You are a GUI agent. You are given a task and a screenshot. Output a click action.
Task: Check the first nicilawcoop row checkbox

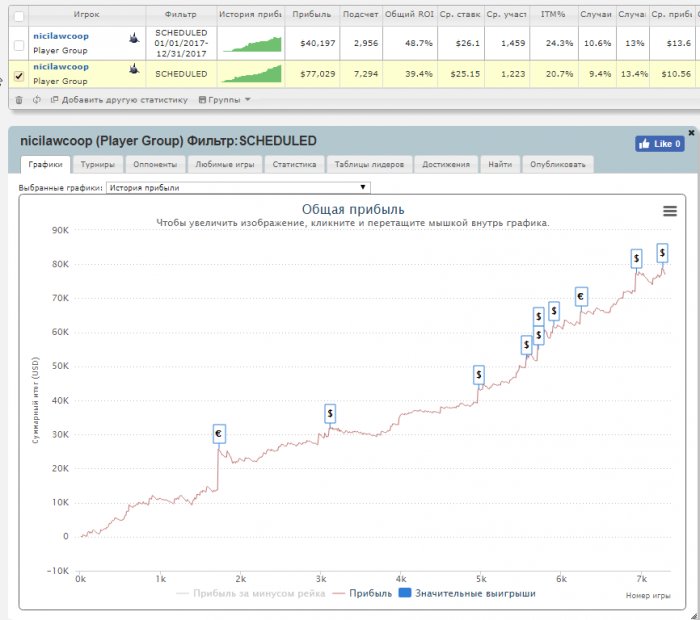pos(18,43)
